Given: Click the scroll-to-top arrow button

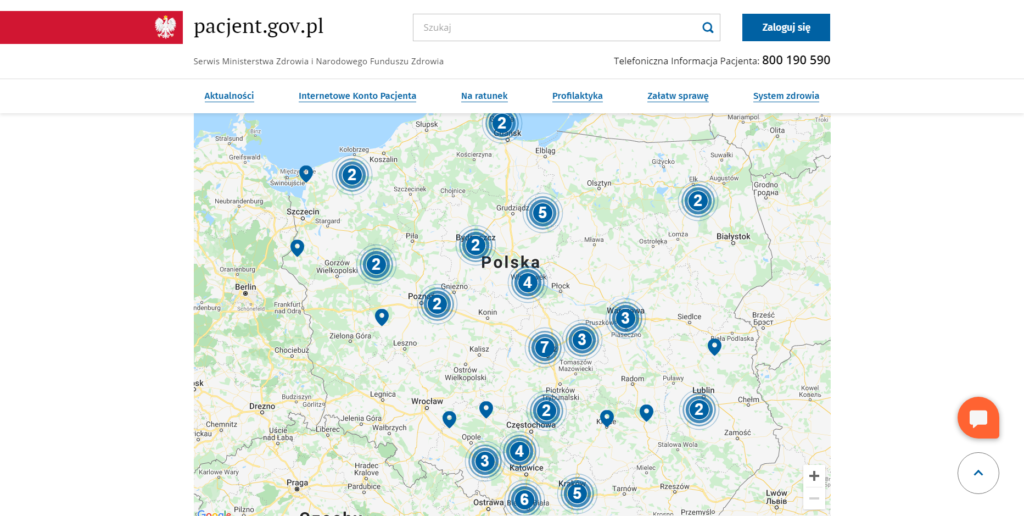Looking at the screenshot, I should tap(978, 473).
